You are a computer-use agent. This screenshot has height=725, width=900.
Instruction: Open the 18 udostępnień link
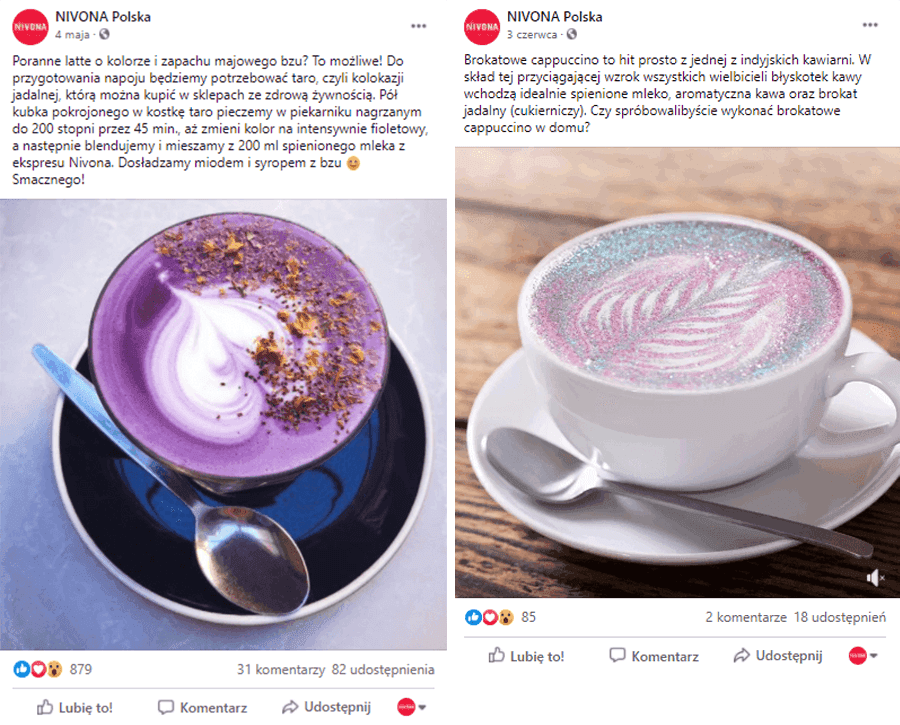coord(840,617)
